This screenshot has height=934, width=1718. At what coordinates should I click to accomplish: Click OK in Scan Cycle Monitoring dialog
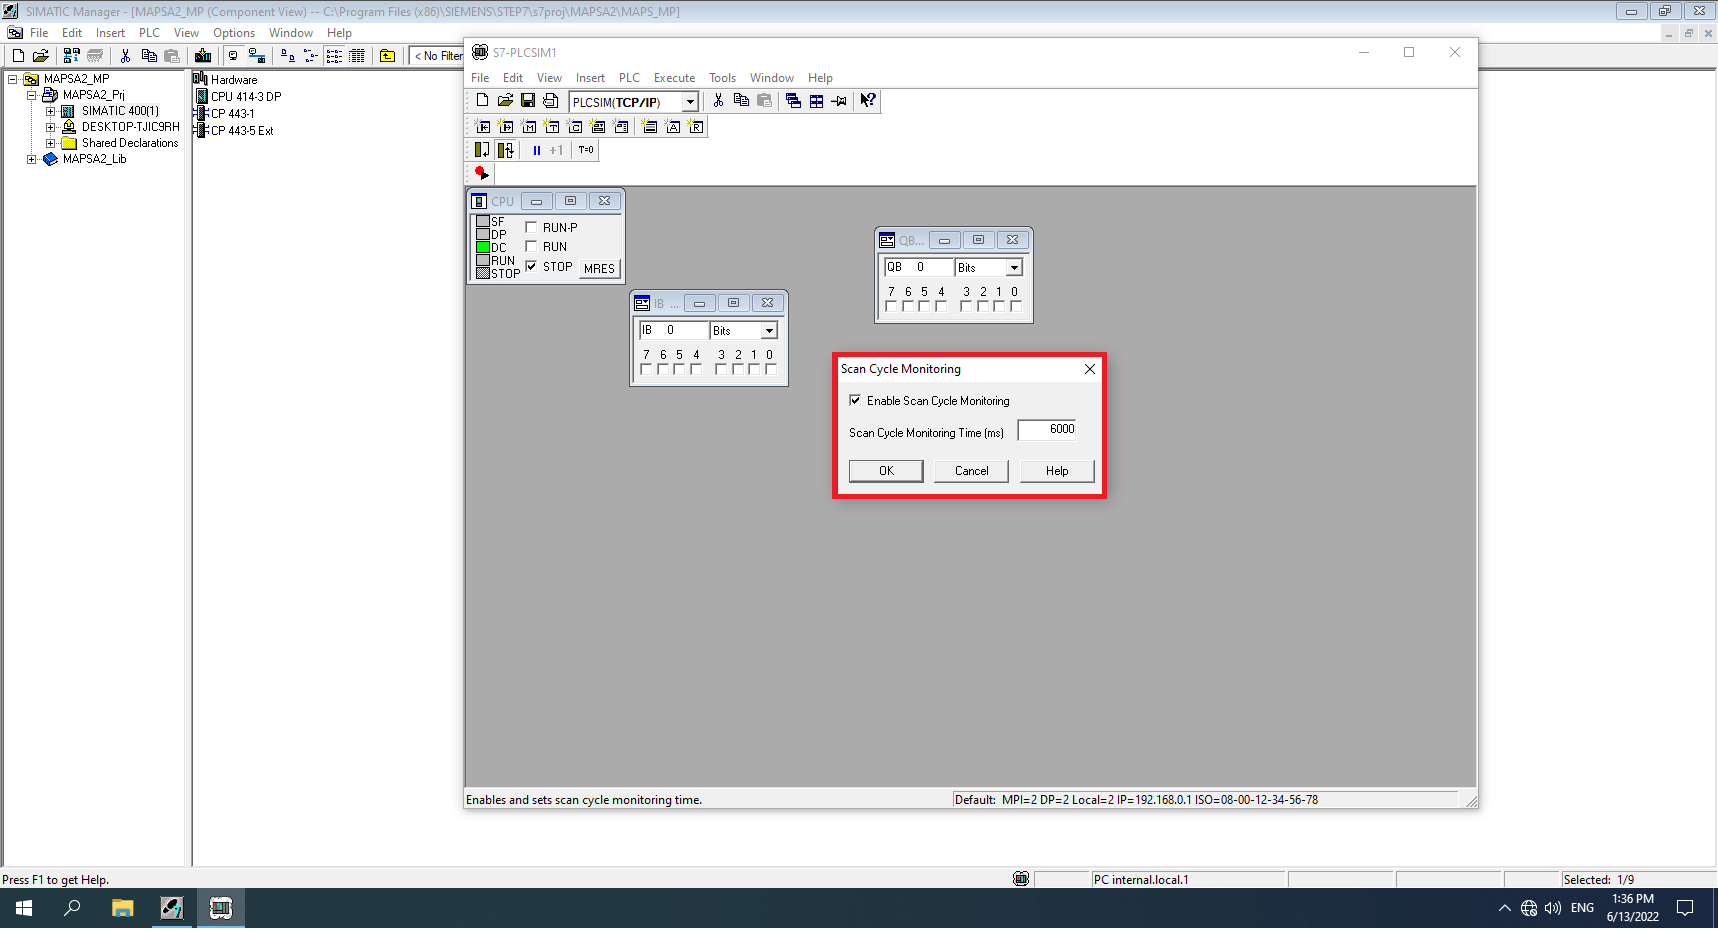click(886, 471)
